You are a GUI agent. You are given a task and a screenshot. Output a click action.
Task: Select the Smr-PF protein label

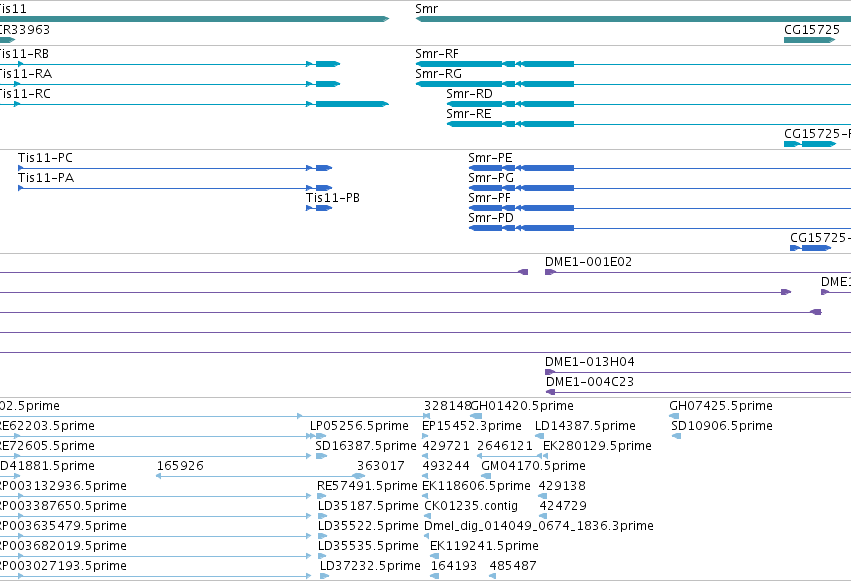click(x=490, y=198)
